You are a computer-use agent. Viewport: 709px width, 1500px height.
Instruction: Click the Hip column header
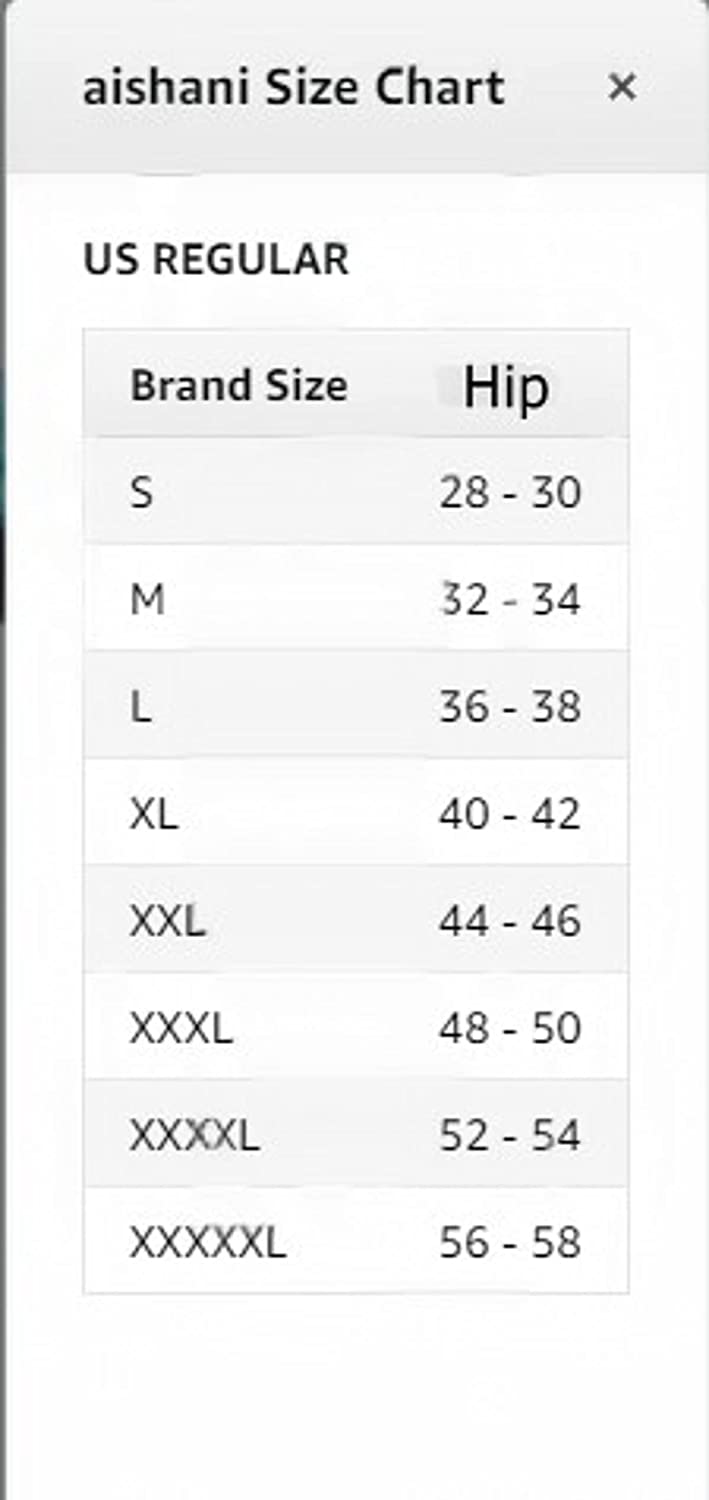tap(506, 386)
